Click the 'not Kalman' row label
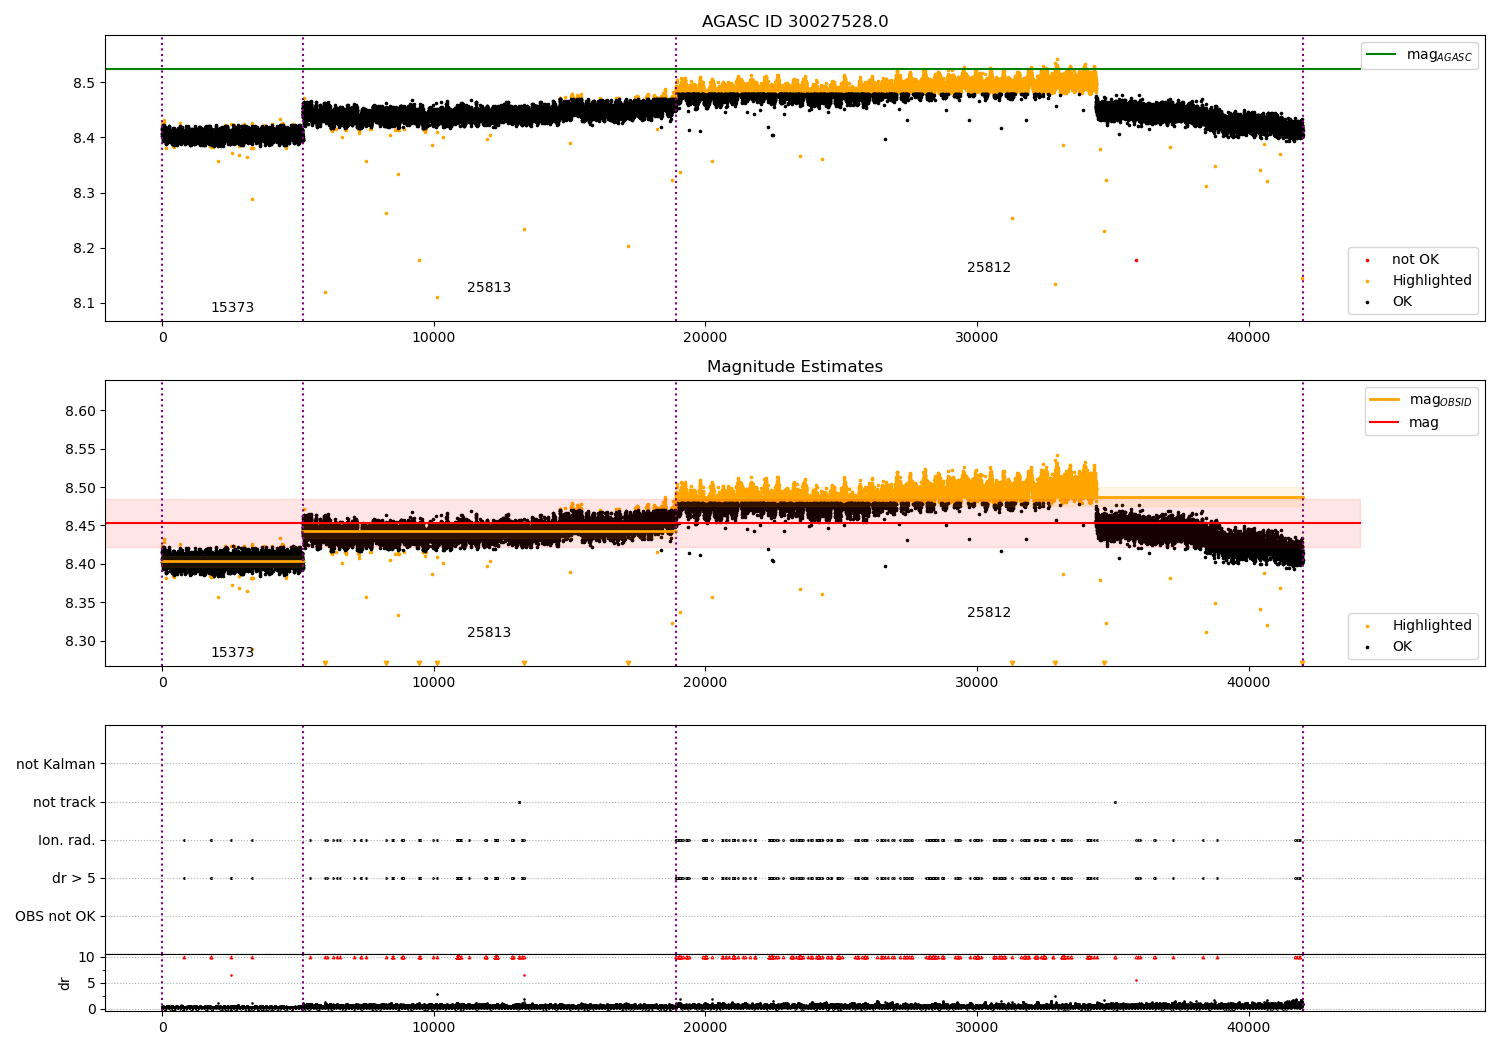1500x1050 pixels. (x=56, y=765)
